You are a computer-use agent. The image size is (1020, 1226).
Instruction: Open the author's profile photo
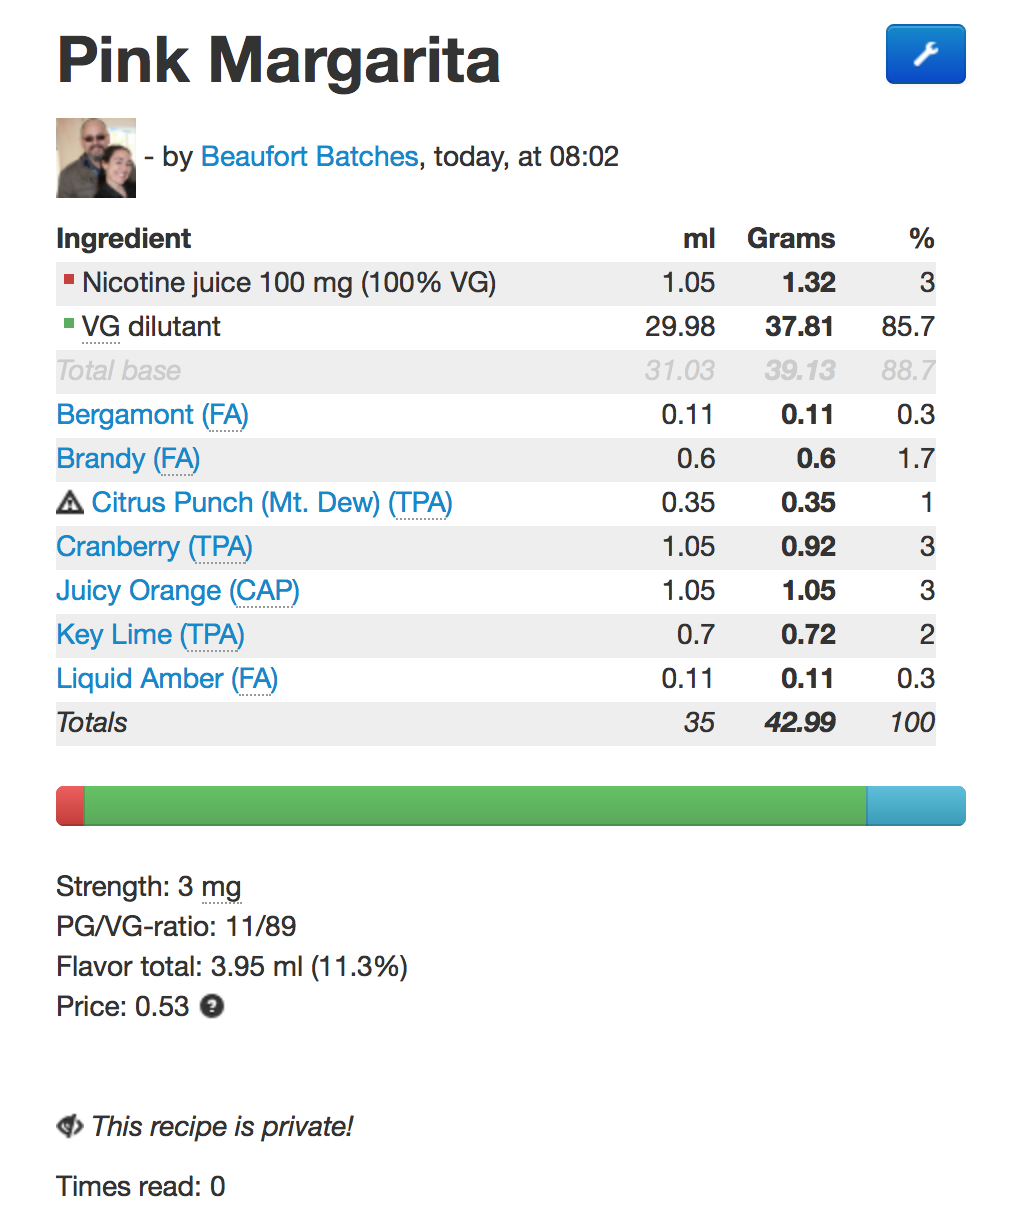[x=96, y=158]
